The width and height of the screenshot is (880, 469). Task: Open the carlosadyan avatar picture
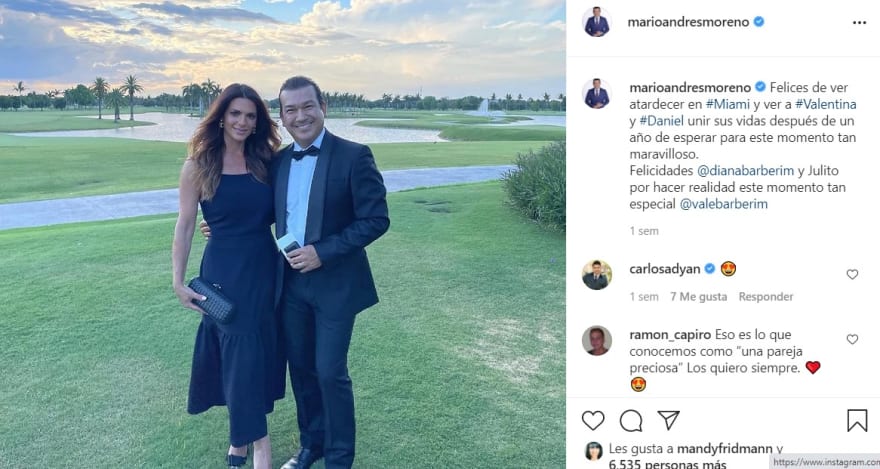tap(597, 275)
